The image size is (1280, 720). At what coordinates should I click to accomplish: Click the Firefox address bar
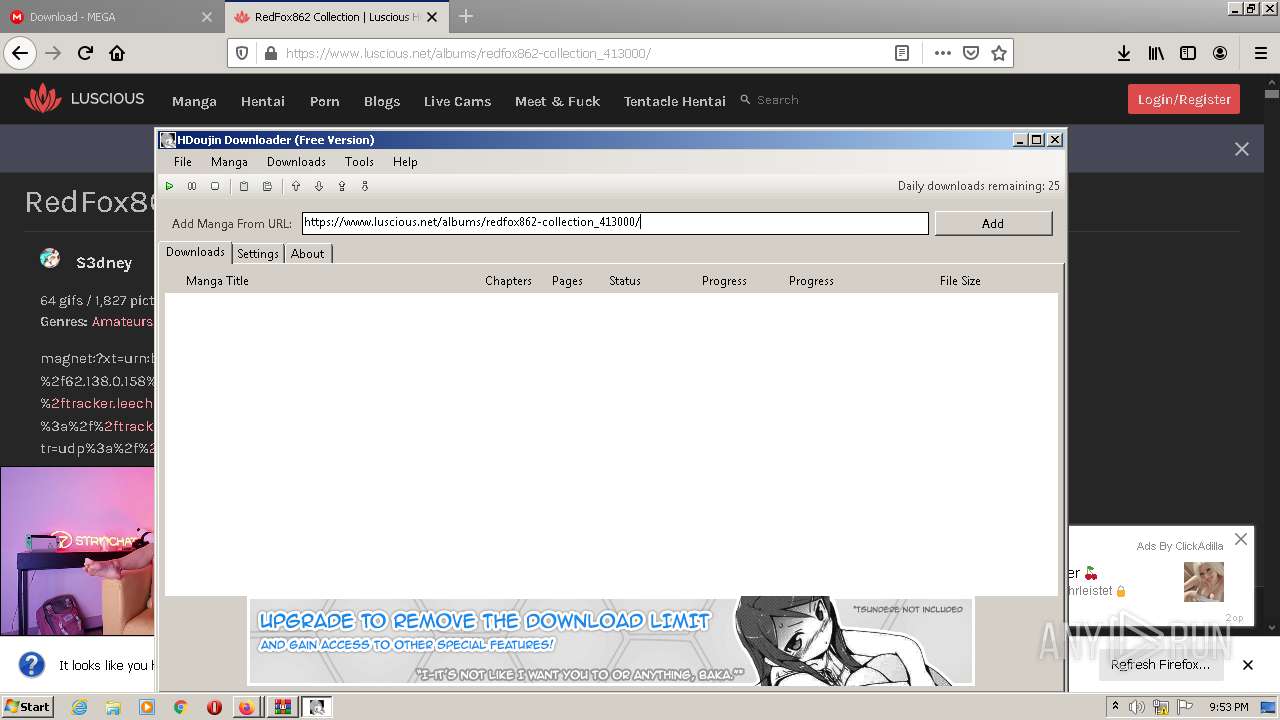(580, 53)
